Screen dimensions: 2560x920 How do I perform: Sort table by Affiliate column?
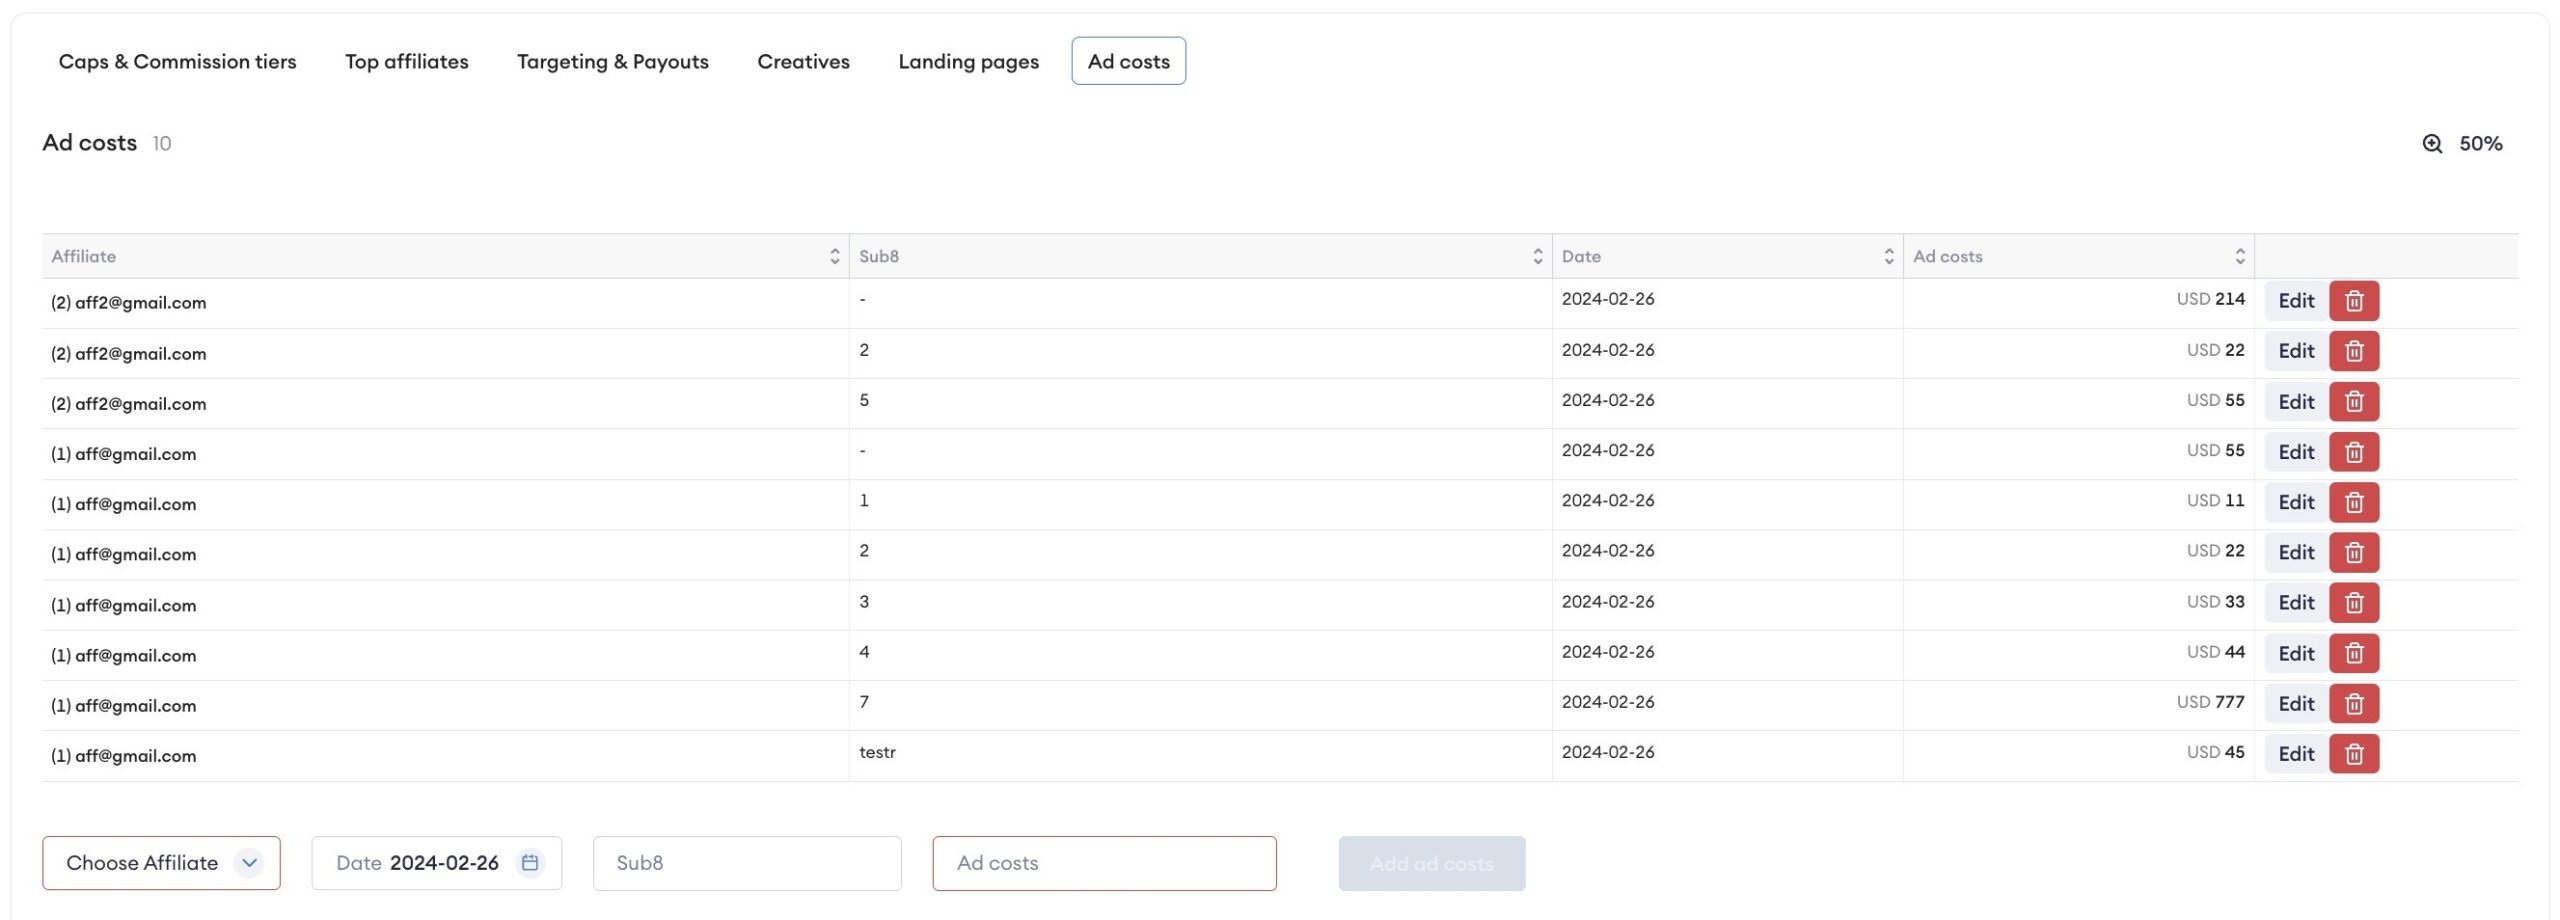[834, 257]
